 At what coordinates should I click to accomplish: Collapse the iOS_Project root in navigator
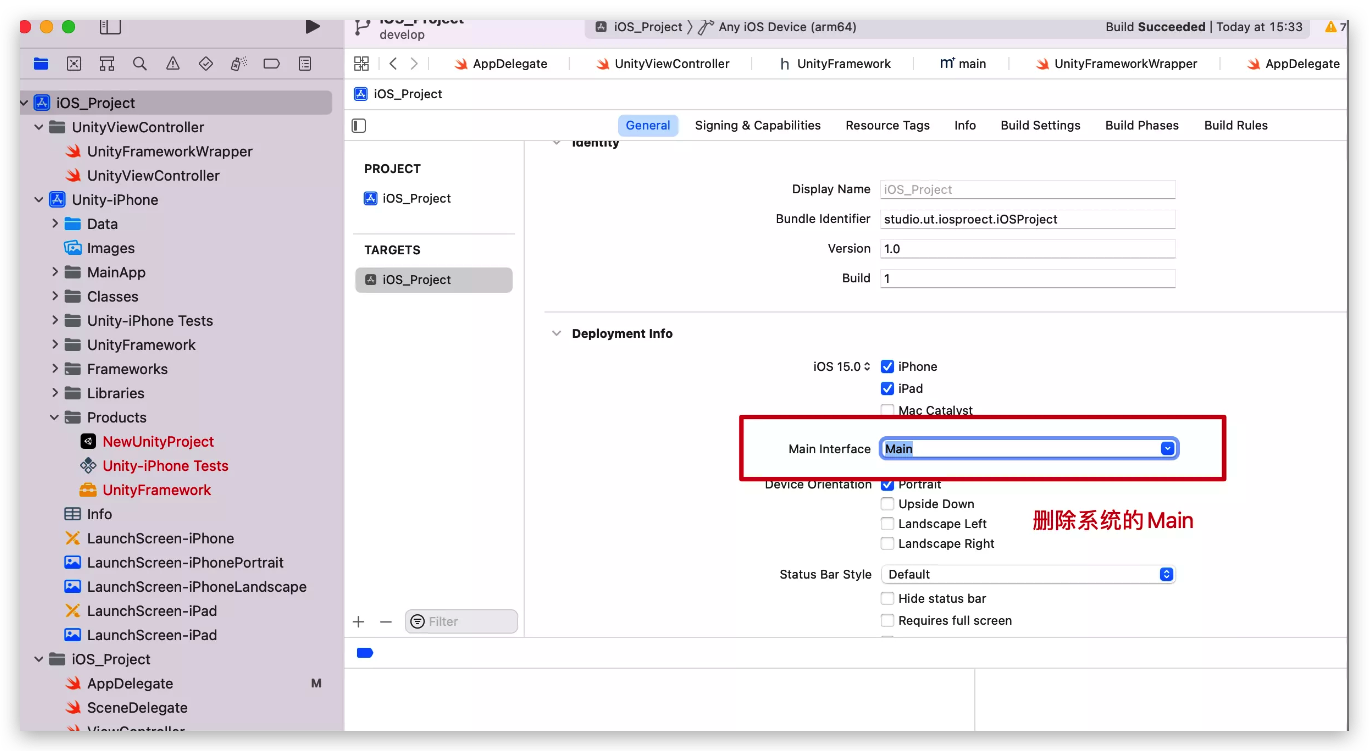pyautogui.click(x=24, y=103)
